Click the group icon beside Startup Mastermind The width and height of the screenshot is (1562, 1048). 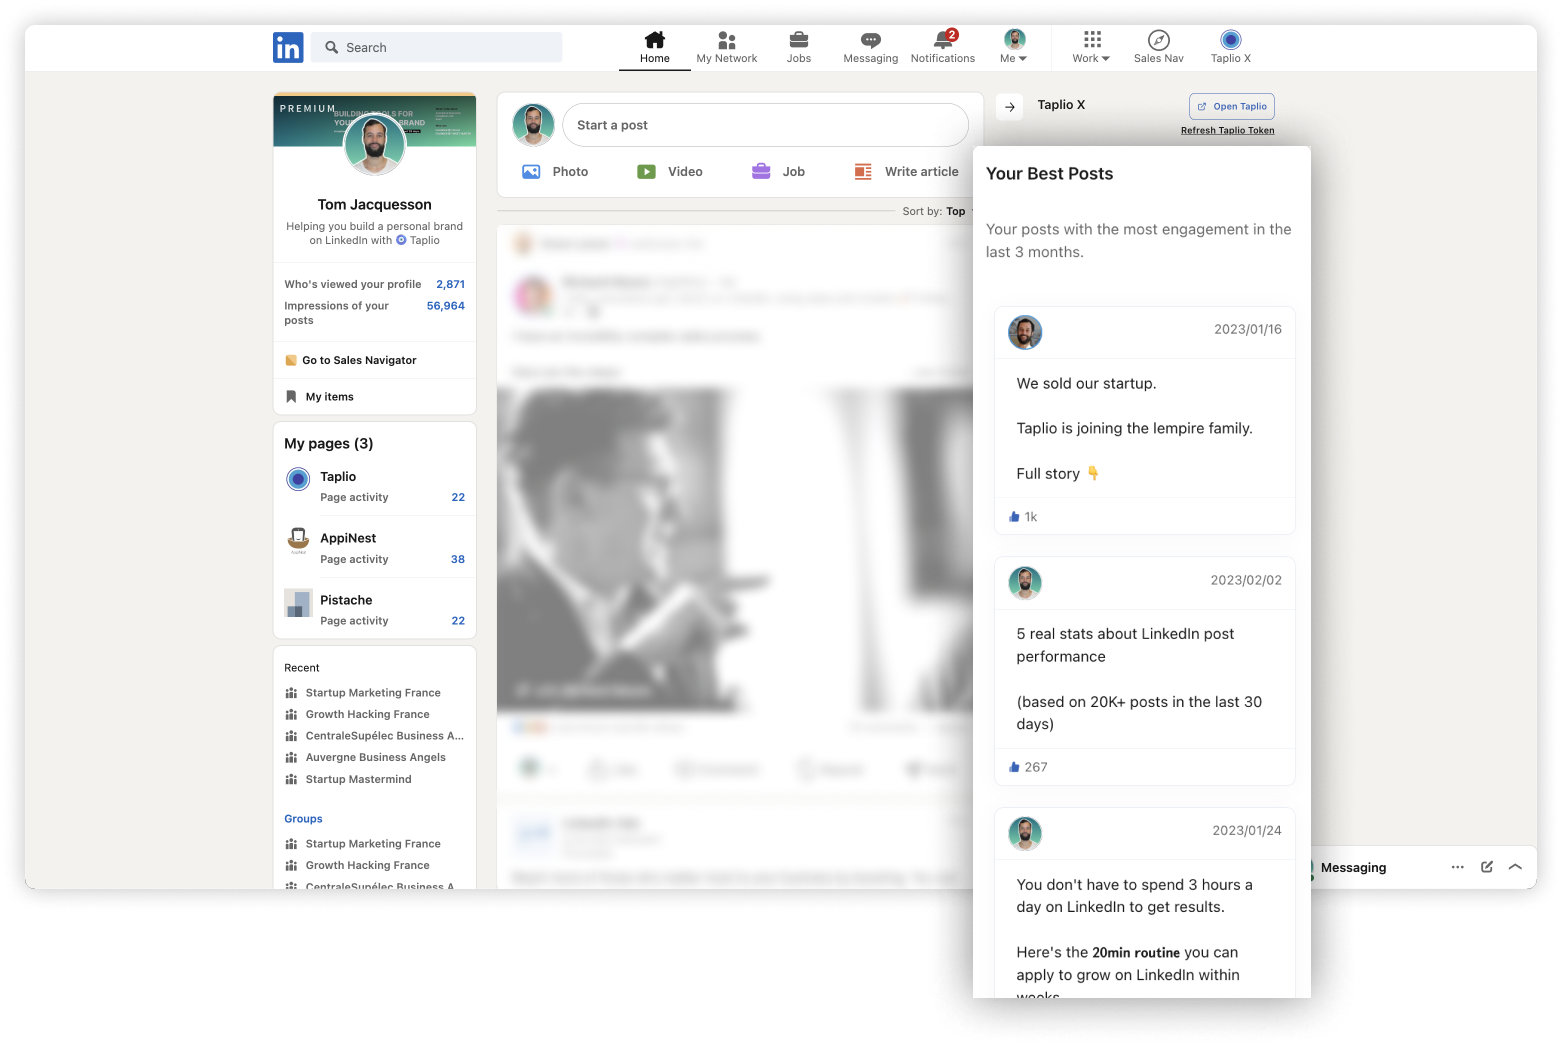tap(291, 780)
